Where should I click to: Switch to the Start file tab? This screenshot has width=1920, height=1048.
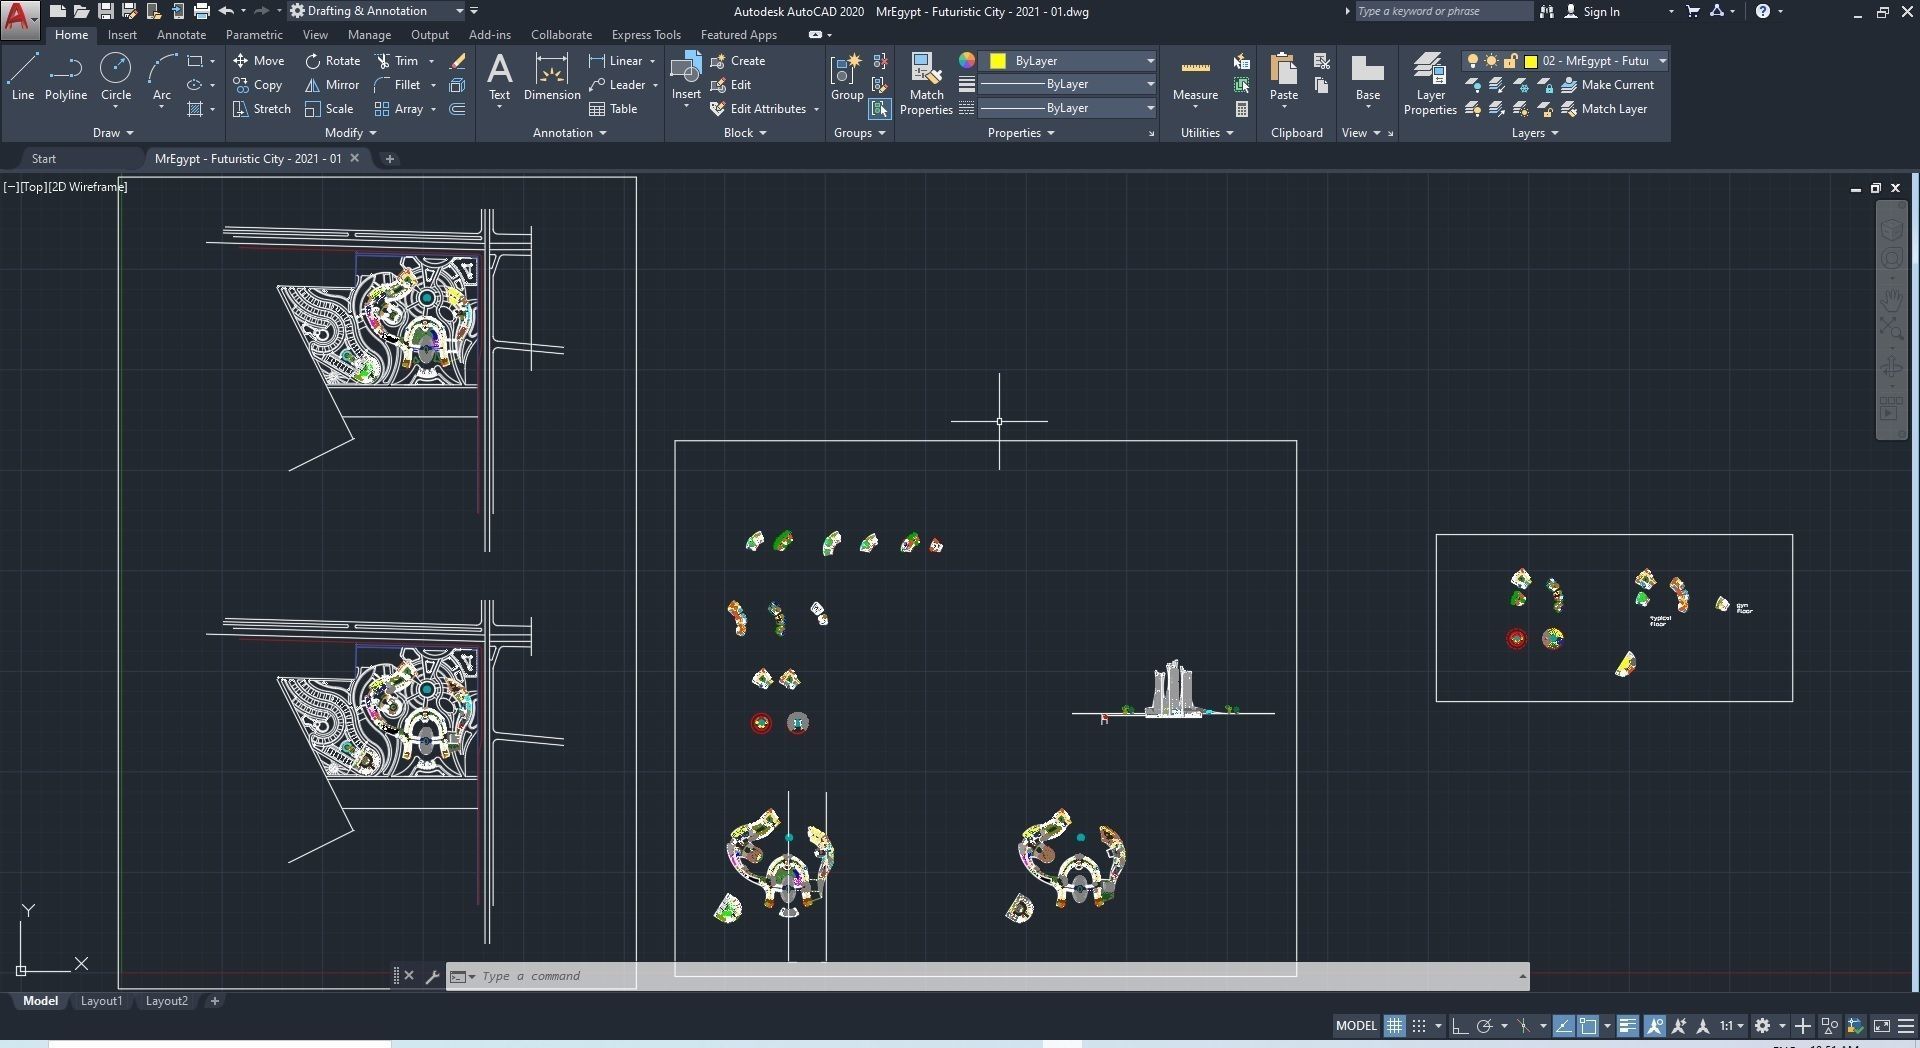44,159
